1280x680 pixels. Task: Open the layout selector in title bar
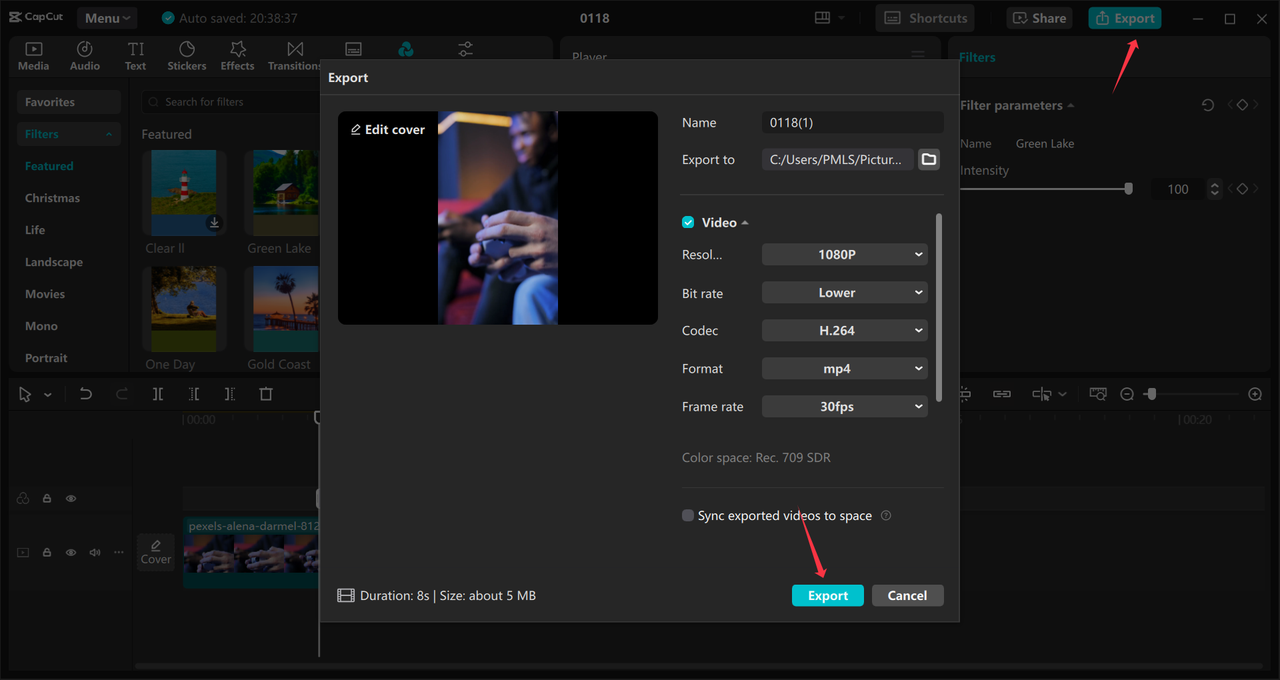click(x=830, y=18)
